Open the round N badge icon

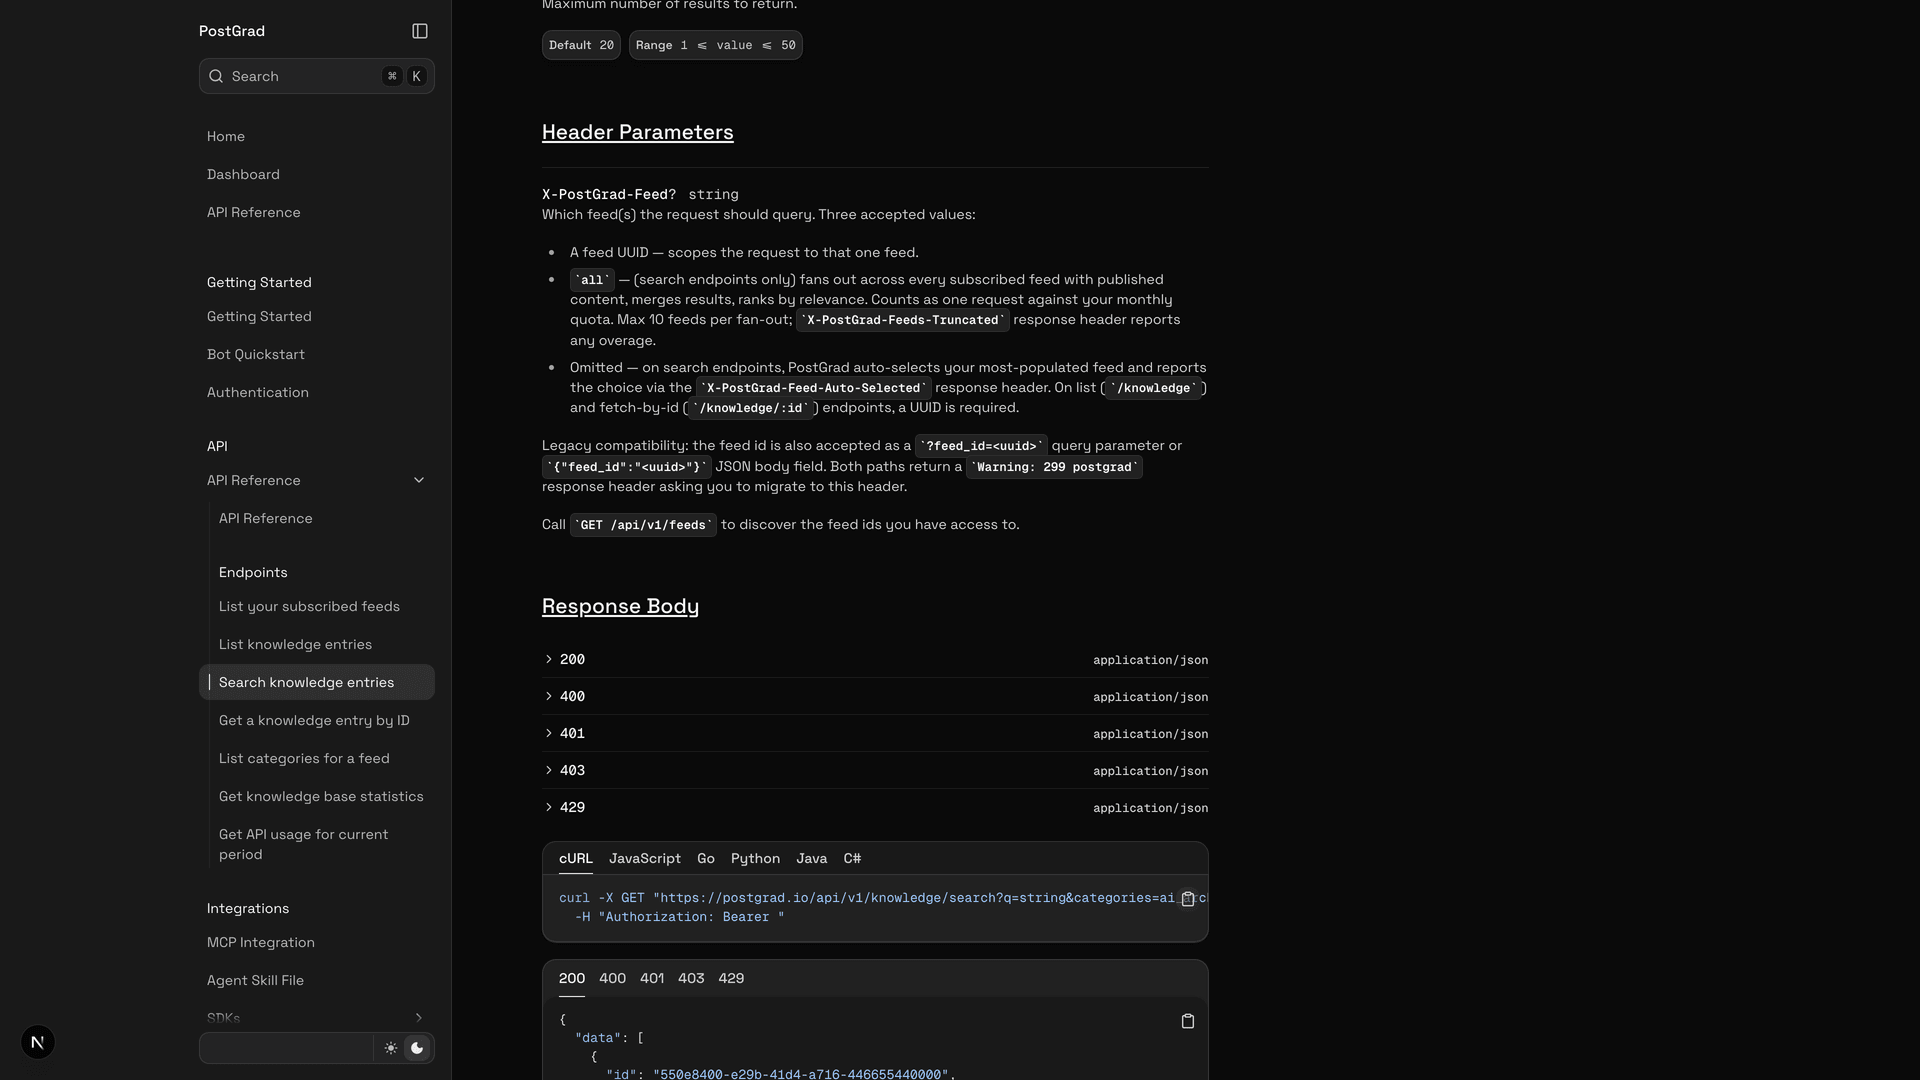coord(38,1042)
